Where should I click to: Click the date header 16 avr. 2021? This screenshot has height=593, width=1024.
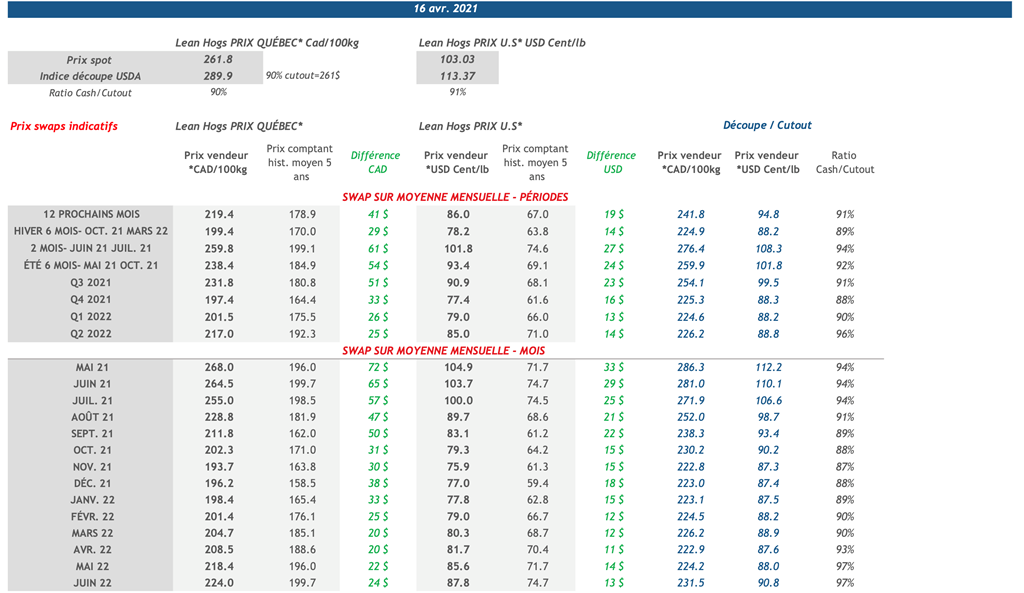(x=445, y=9)
